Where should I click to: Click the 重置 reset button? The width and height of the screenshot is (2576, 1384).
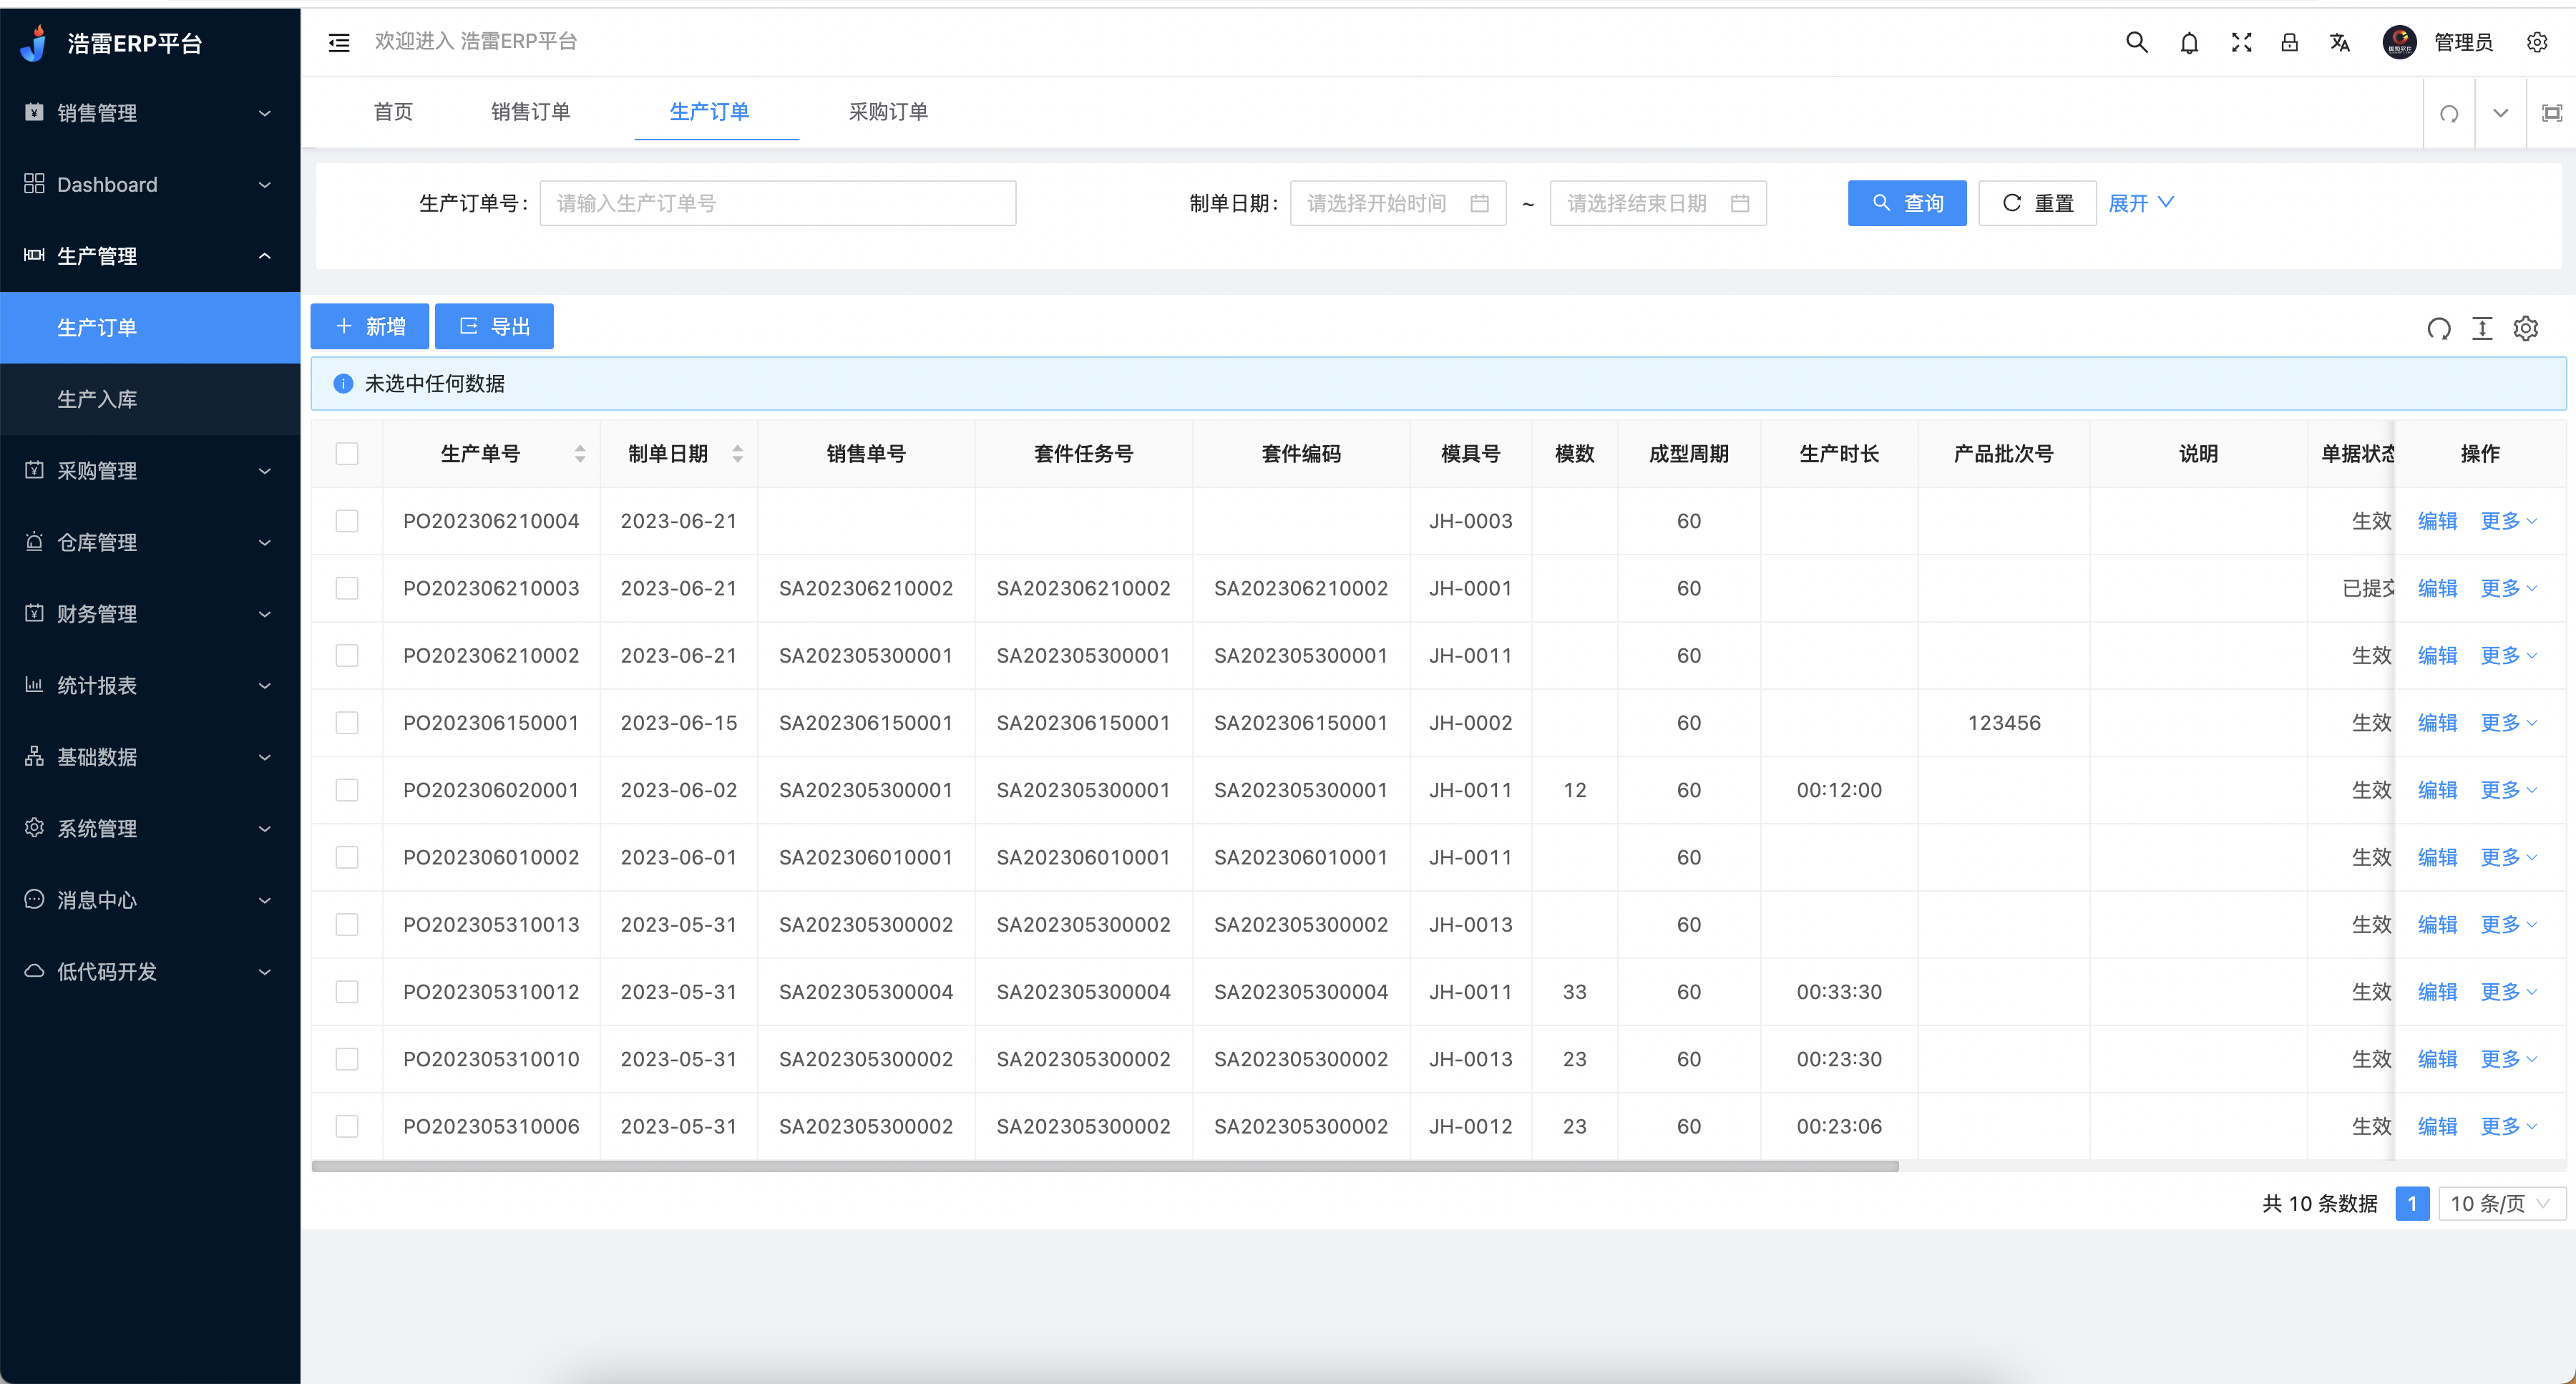(x=2037, y=203)
